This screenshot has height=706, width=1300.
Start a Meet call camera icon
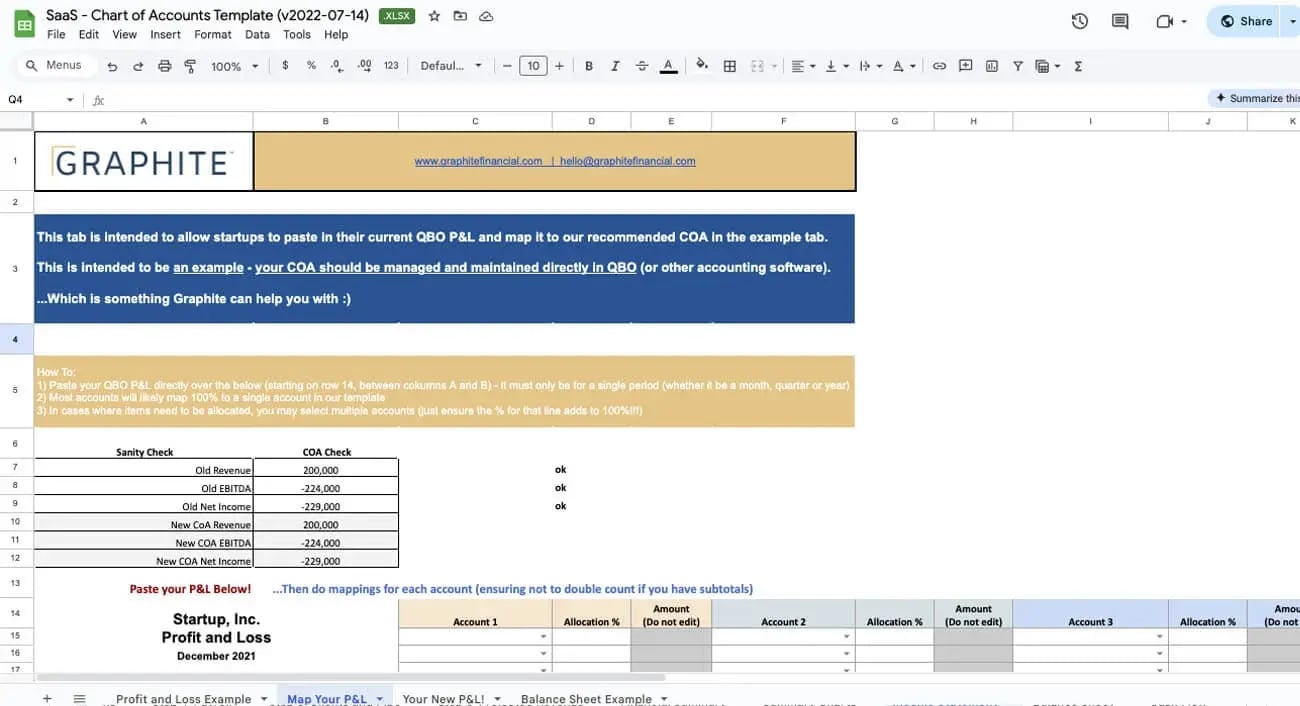pos(1164,21)
